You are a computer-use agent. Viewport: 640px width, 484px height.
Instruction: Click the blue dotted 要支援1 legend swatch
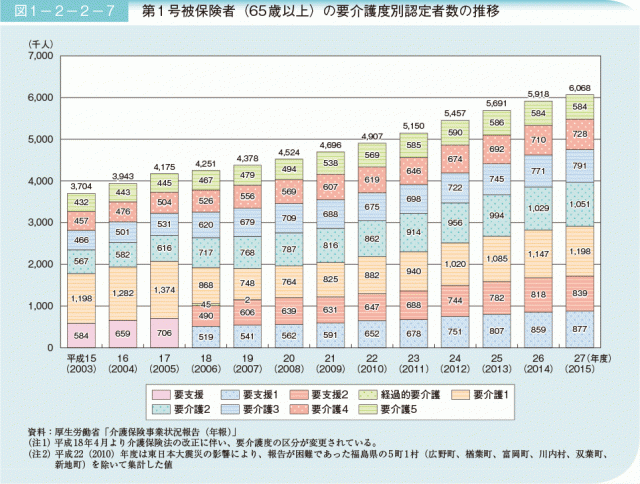click(230, 395)
